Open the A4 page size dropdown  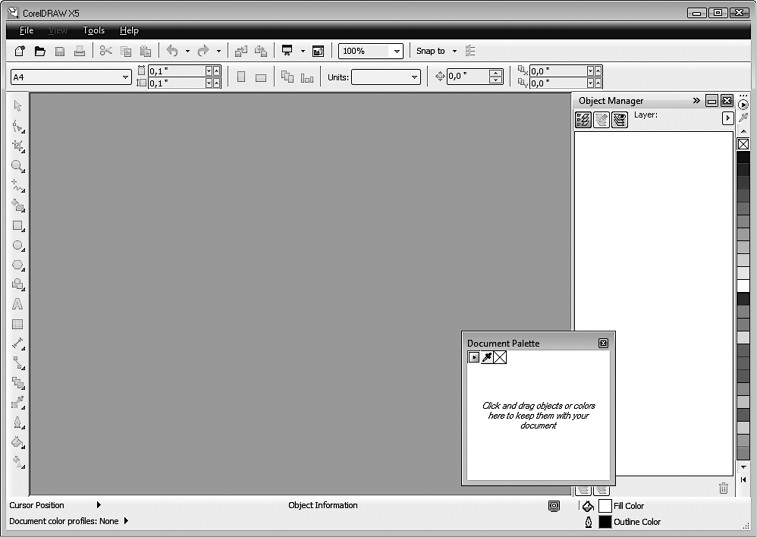pos(125,77)
